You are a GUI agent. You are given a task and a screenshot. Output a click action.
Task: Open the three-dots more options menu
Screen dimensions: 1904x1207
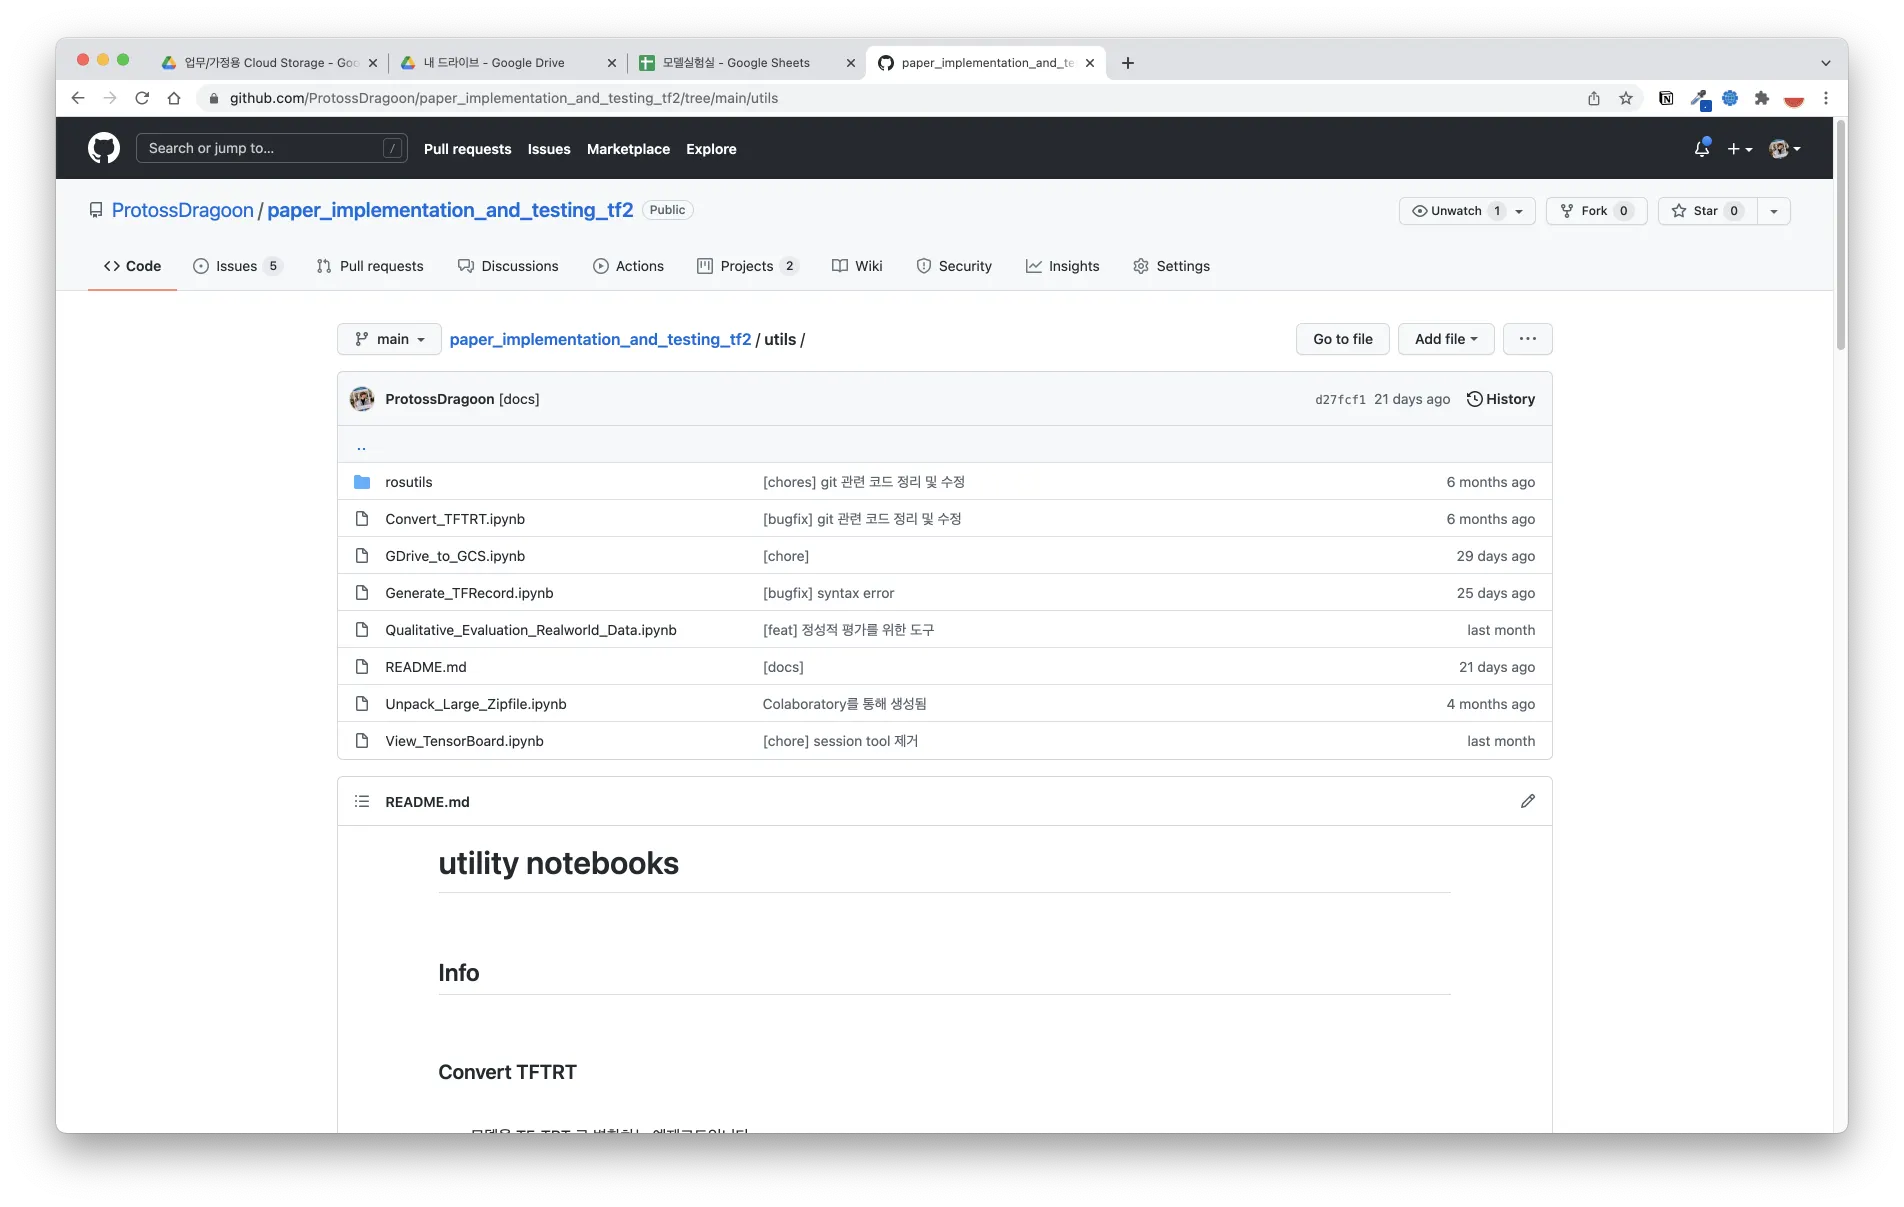(x=1528, y=339)
